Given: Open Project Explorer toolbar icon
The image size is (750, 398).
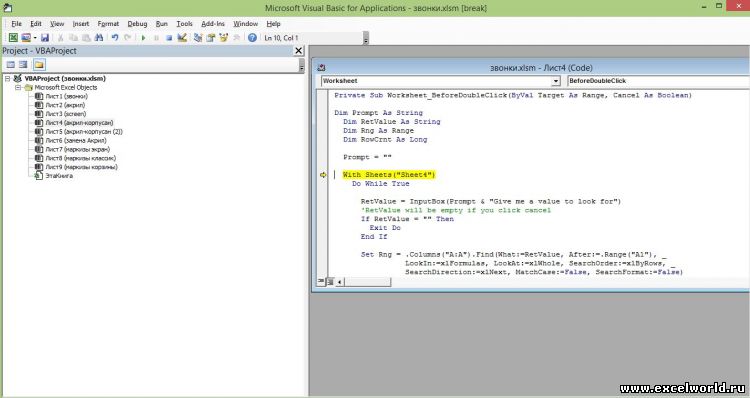Looking at the screenshot, I should pos(198,38).
